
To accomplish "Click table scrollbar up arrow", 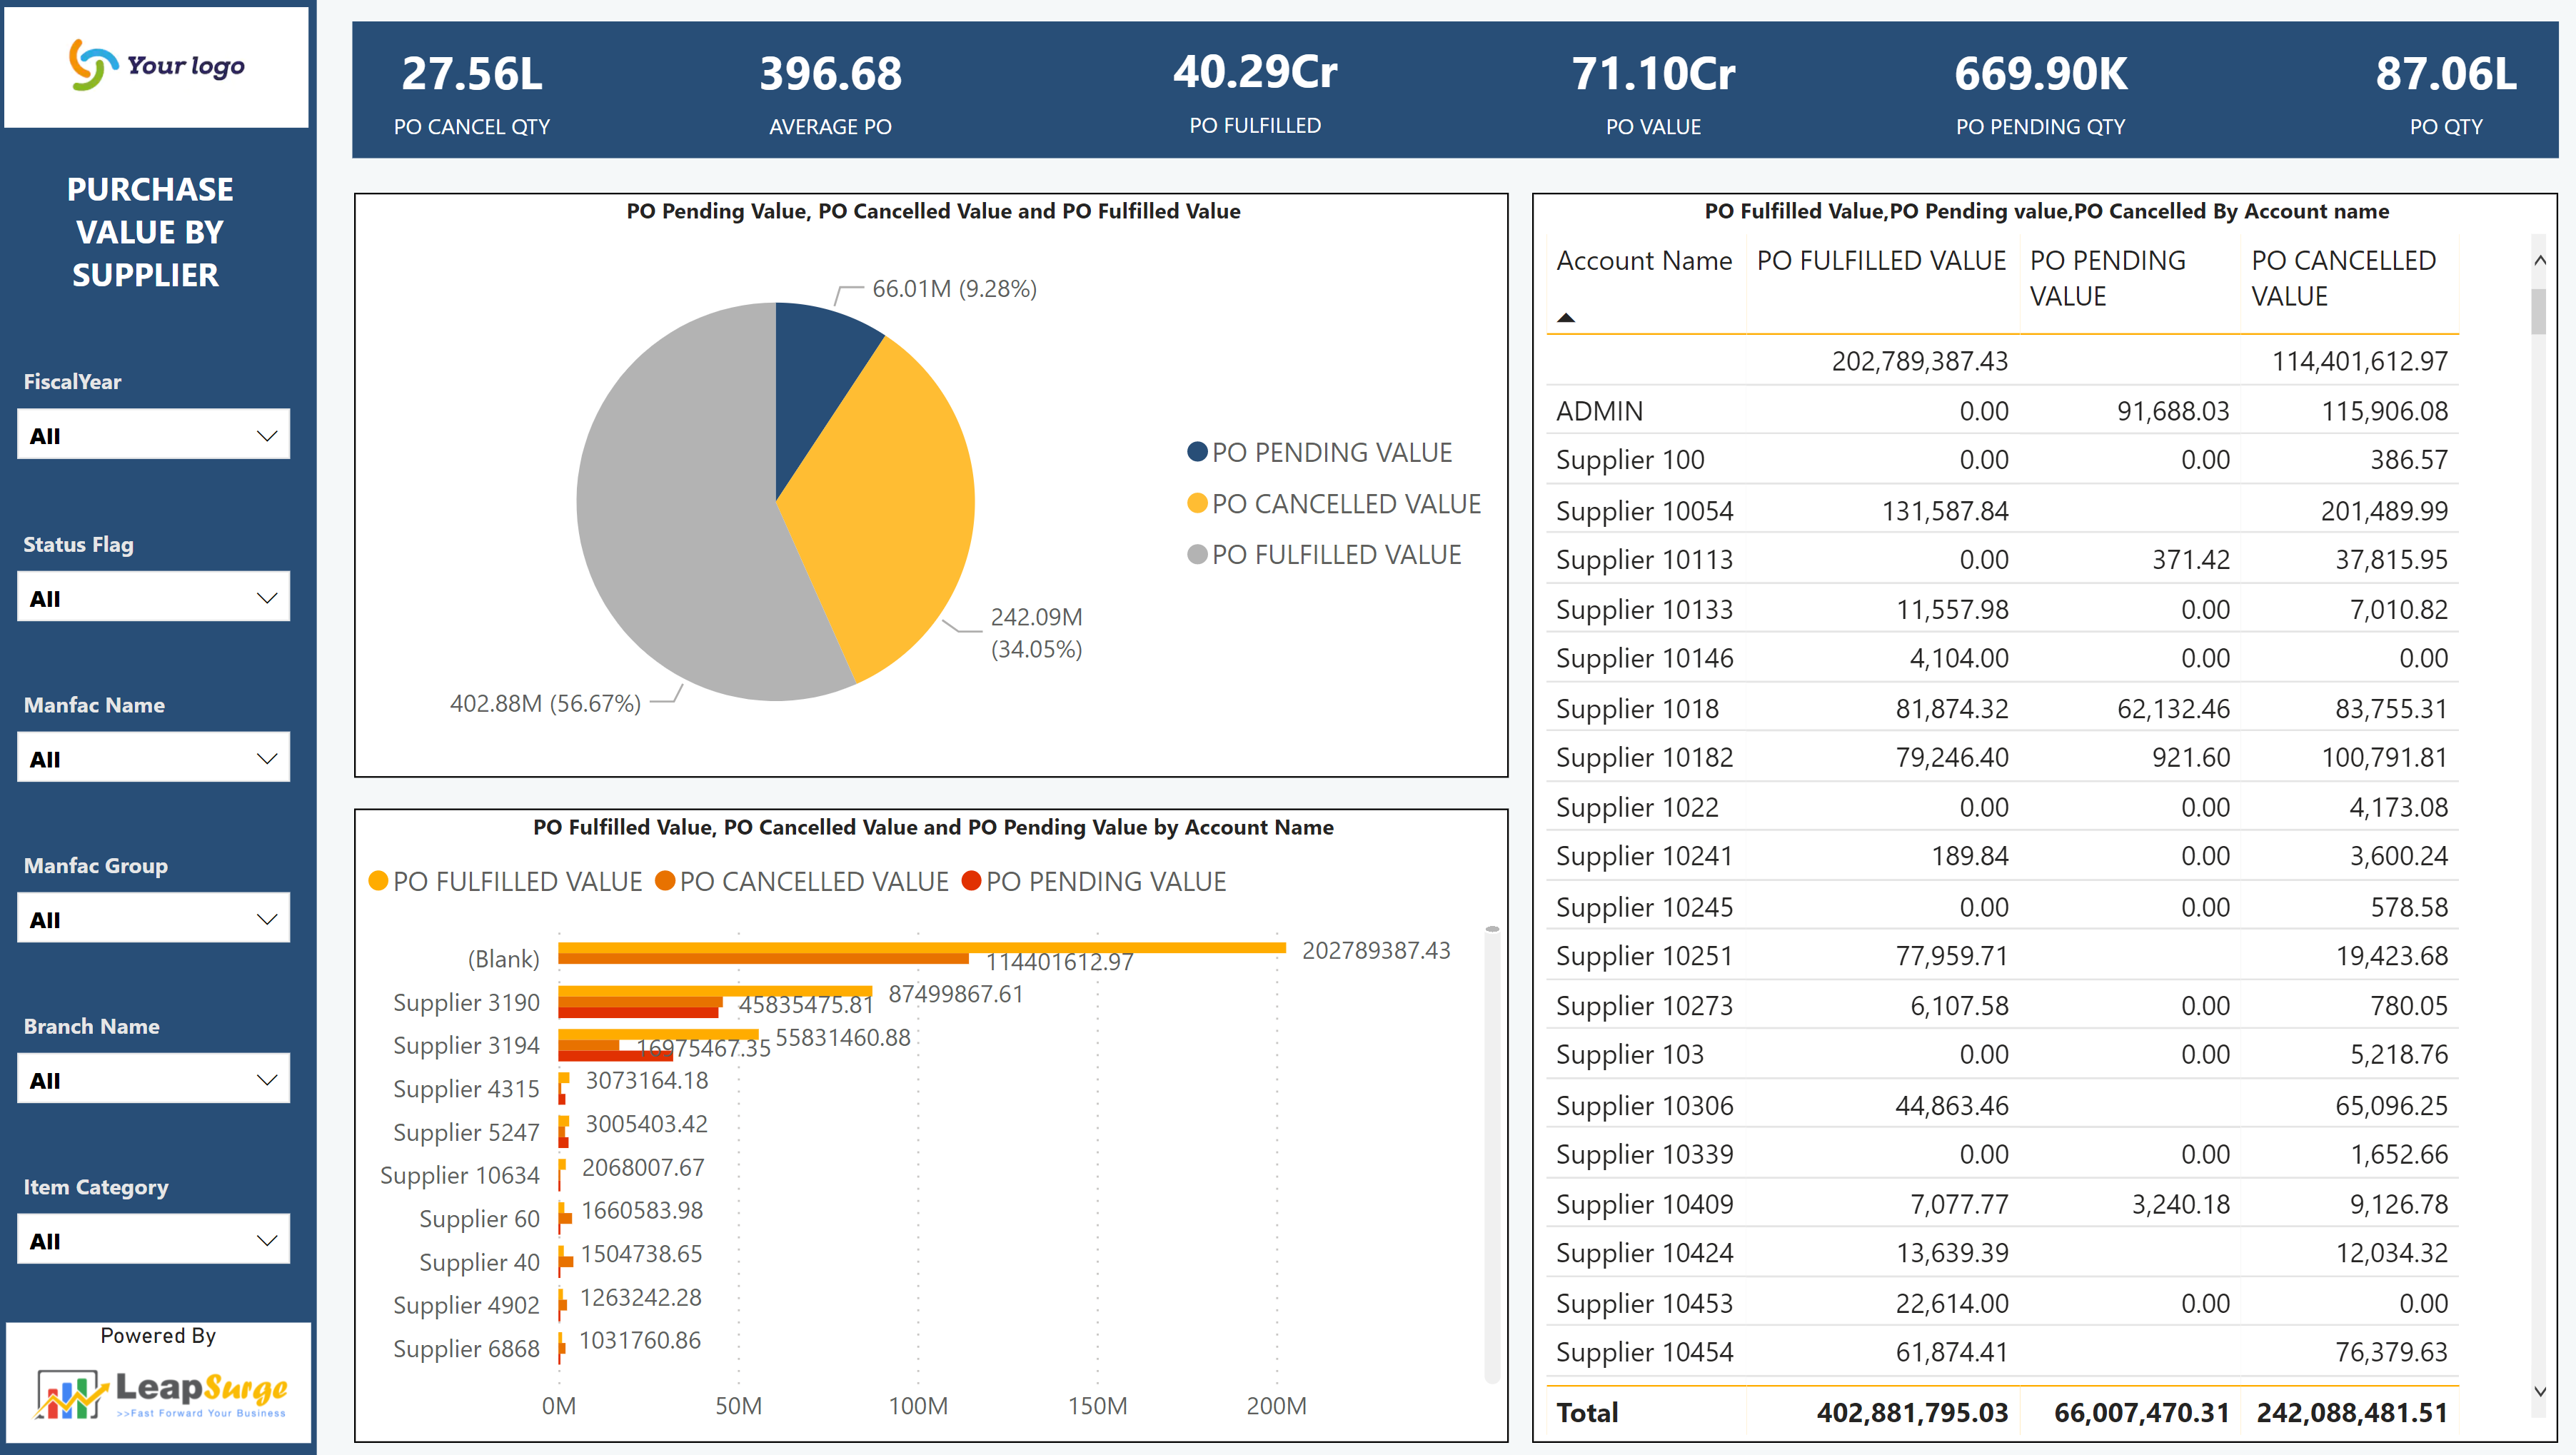I will (2539, 260).
